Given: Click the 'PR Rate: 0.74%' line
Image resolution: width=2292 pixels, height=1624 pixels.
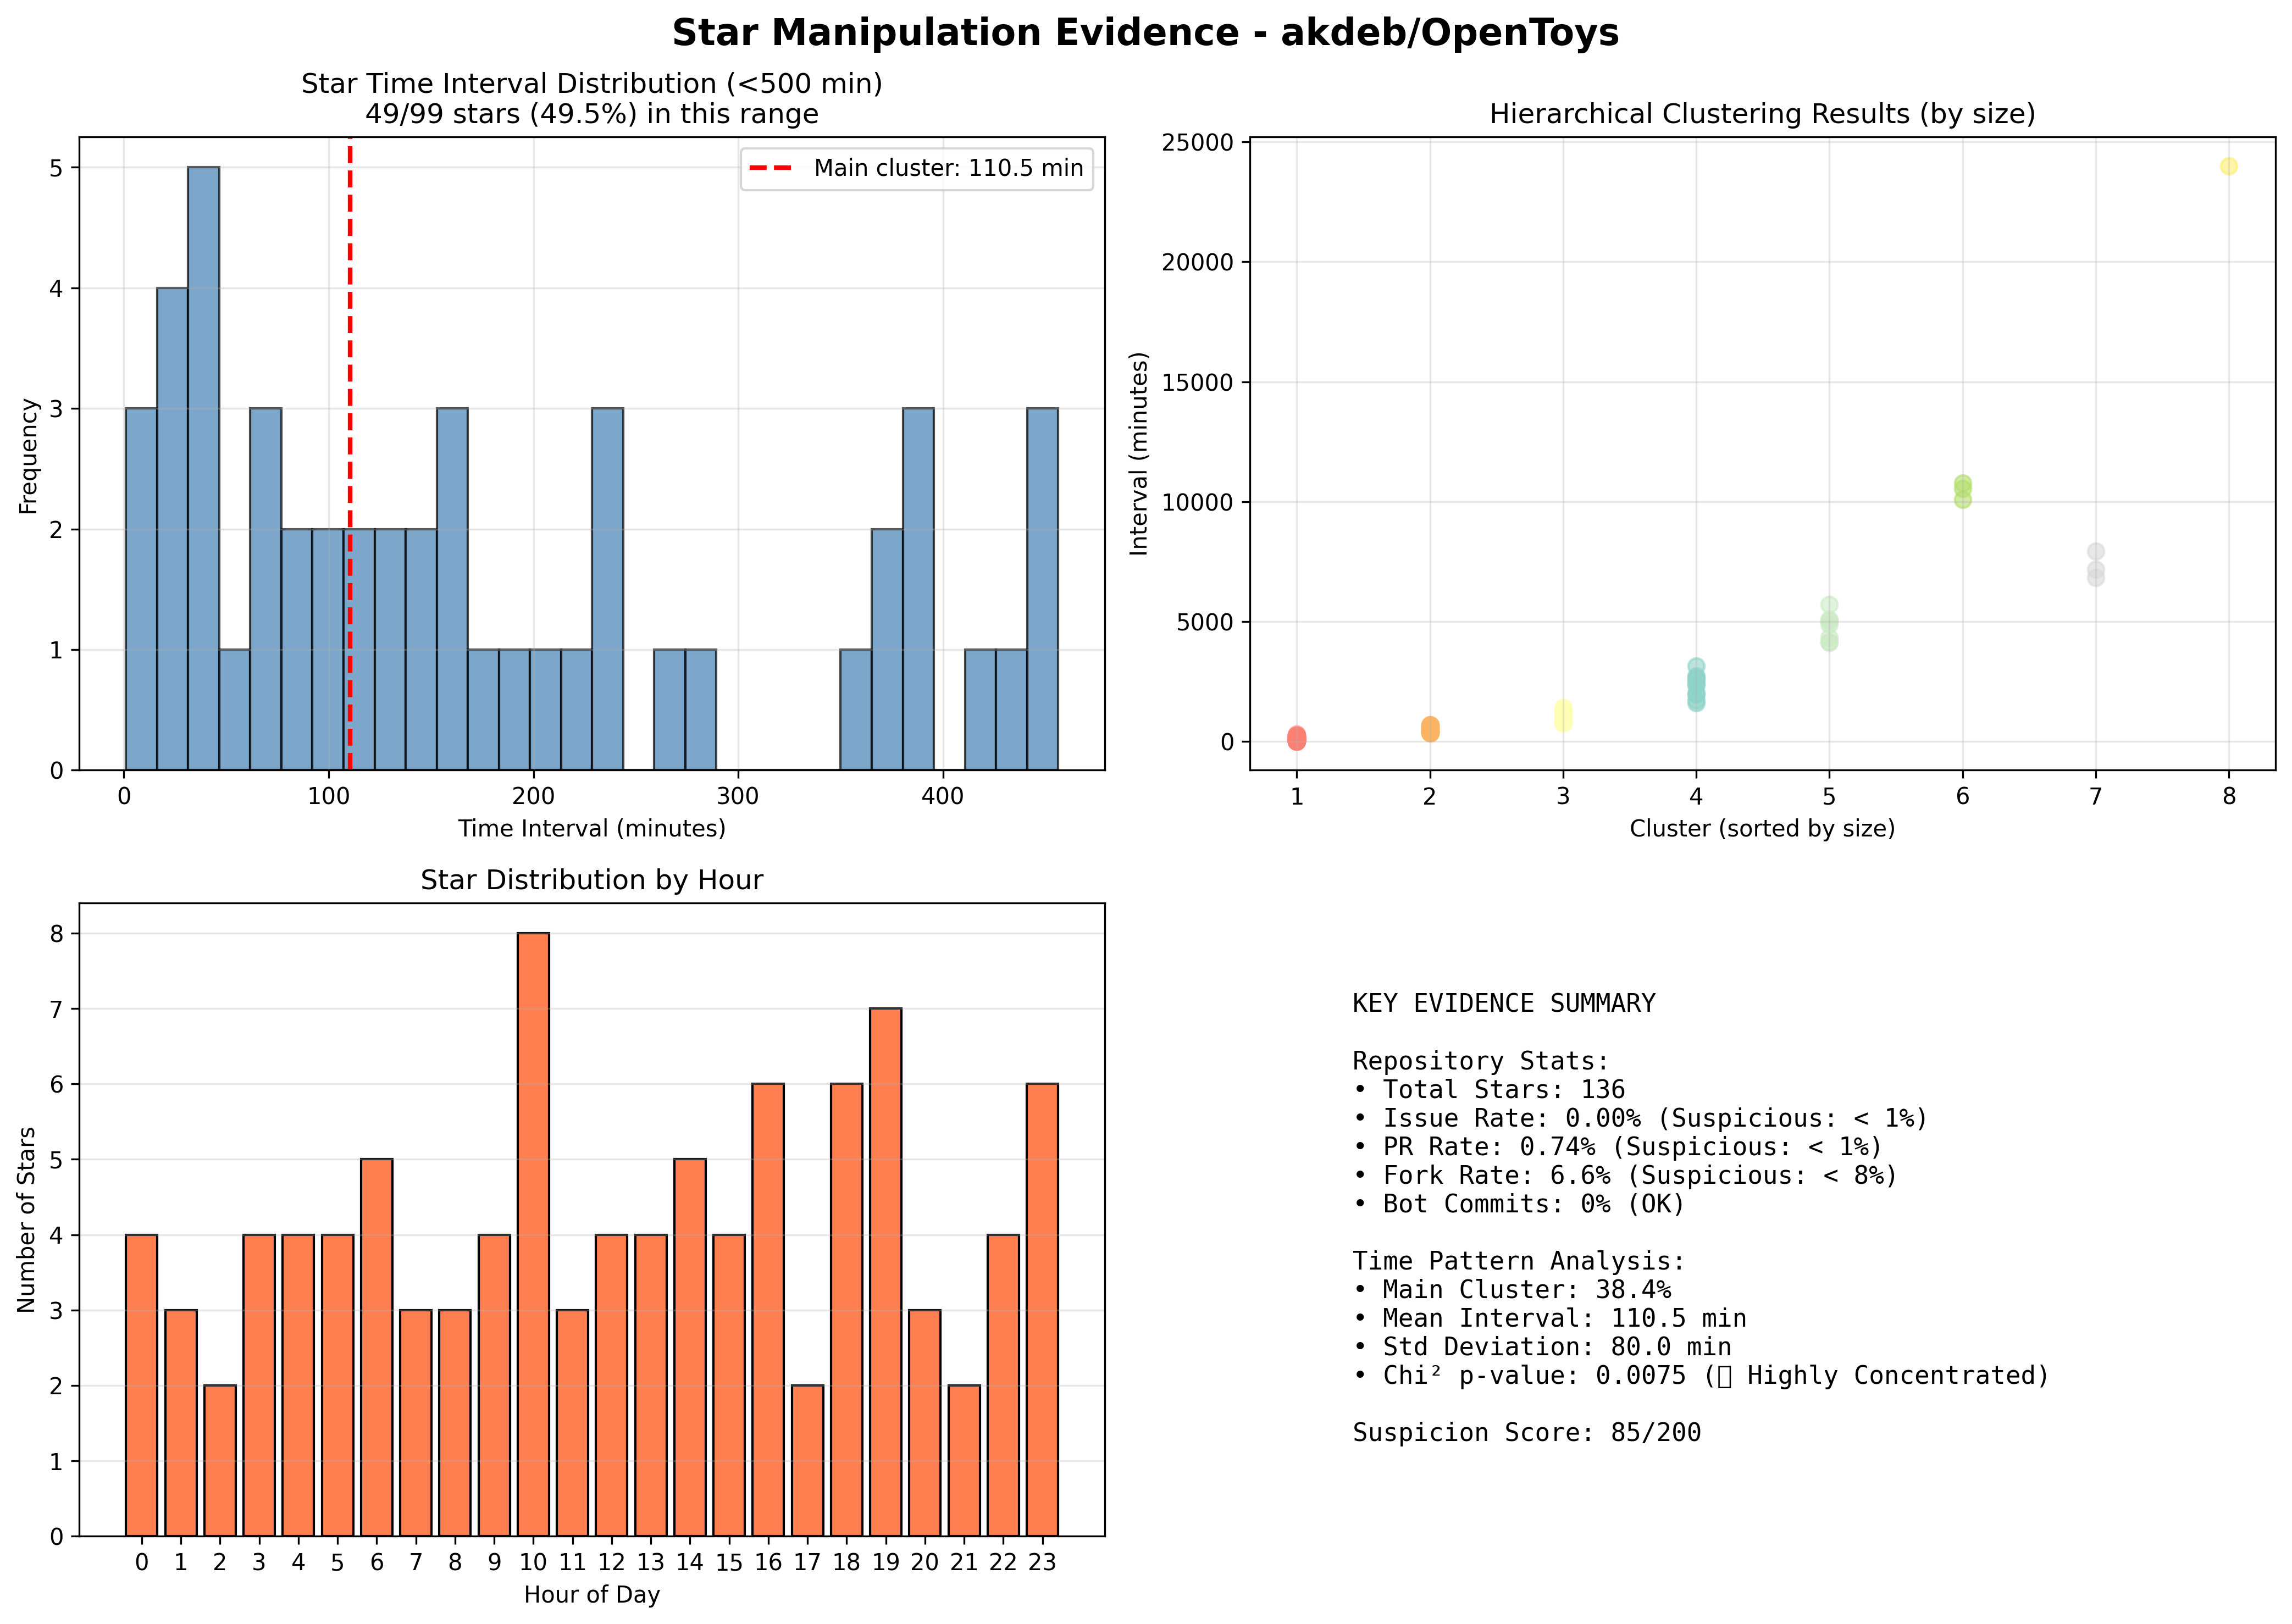Looking at the screenshot, I should [1617, 1147].
